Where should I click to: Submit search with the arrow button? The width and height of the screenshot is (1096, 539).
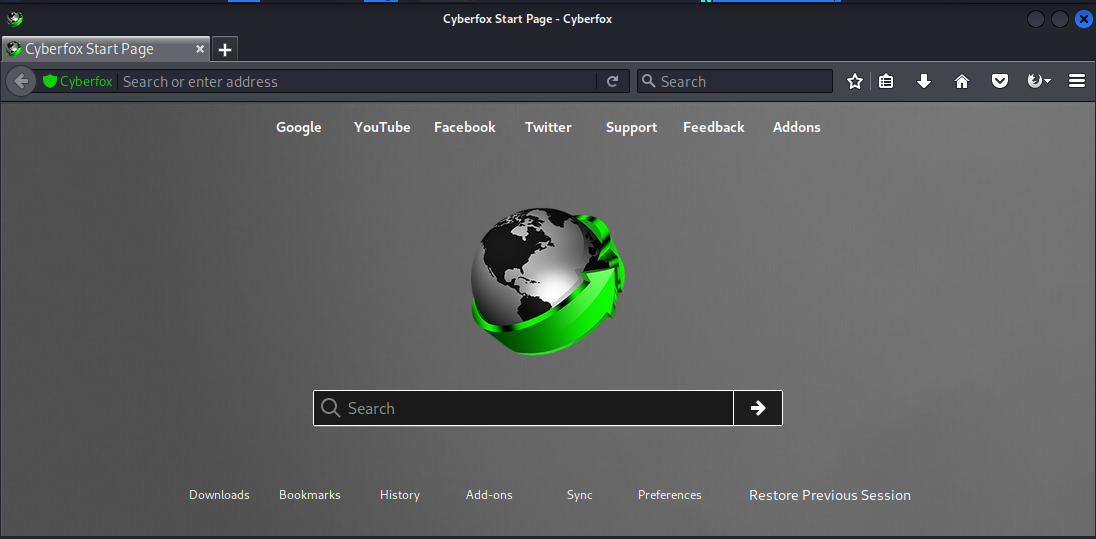pos(758,408)
